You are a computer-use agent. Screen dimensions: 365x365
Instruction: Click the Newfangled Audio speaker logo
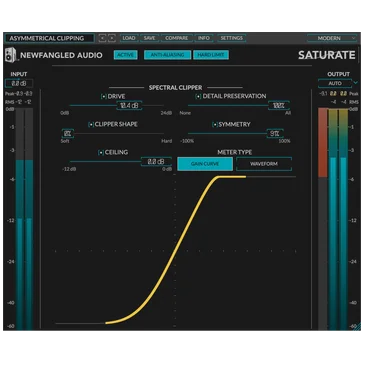[11, 55]
